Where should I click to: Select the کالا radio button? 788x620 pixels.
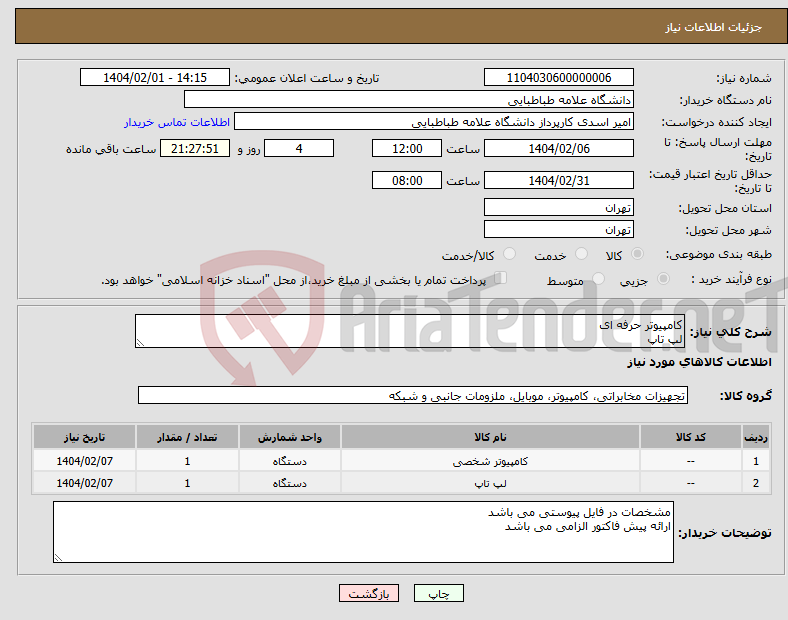(x=637, y=254)
